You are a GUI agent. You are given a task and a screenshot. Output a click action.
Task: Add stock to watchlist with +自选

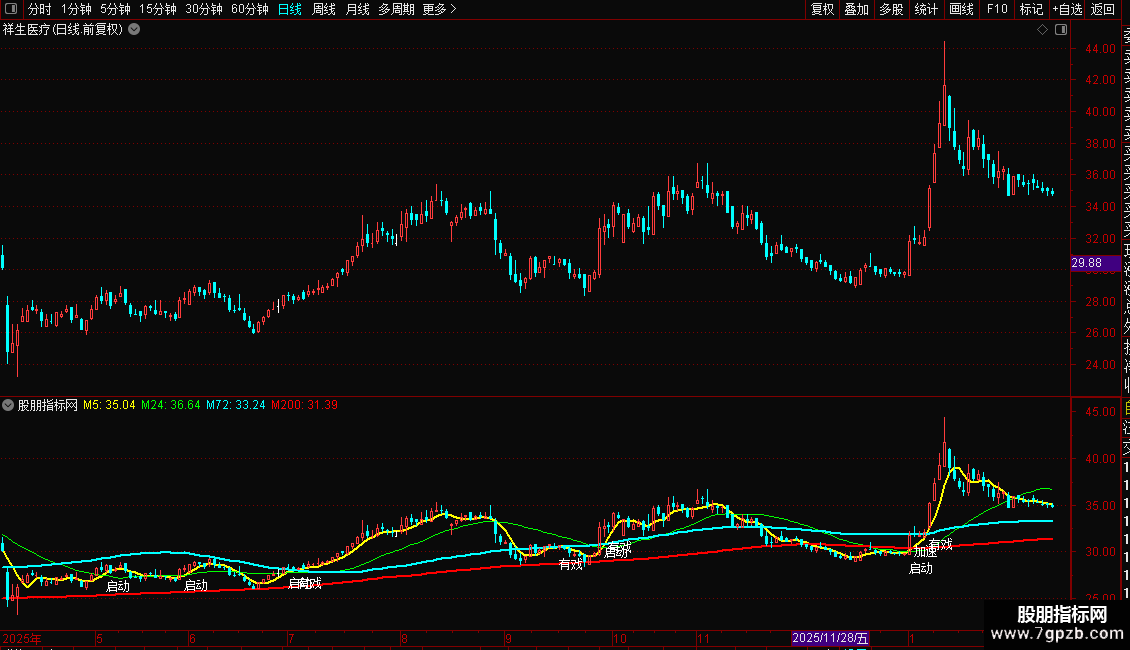(x=1067, y=10)
